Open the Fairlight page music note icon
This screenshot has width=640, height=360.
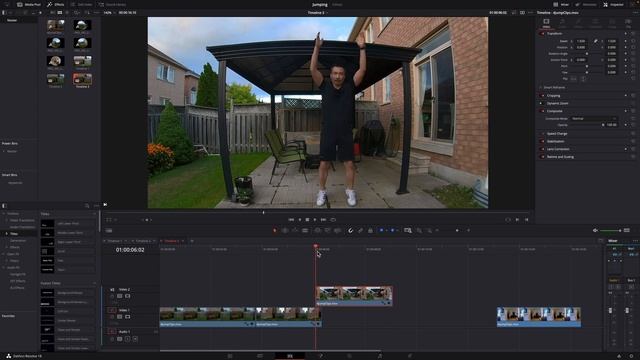pos(380,356)
